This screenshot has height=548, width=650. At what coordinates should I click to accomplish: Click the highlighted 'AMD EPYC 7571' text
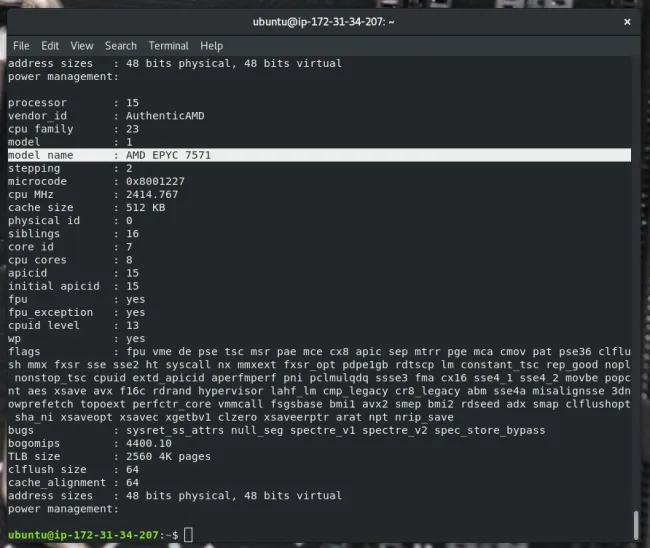click(x=168, y=155)
